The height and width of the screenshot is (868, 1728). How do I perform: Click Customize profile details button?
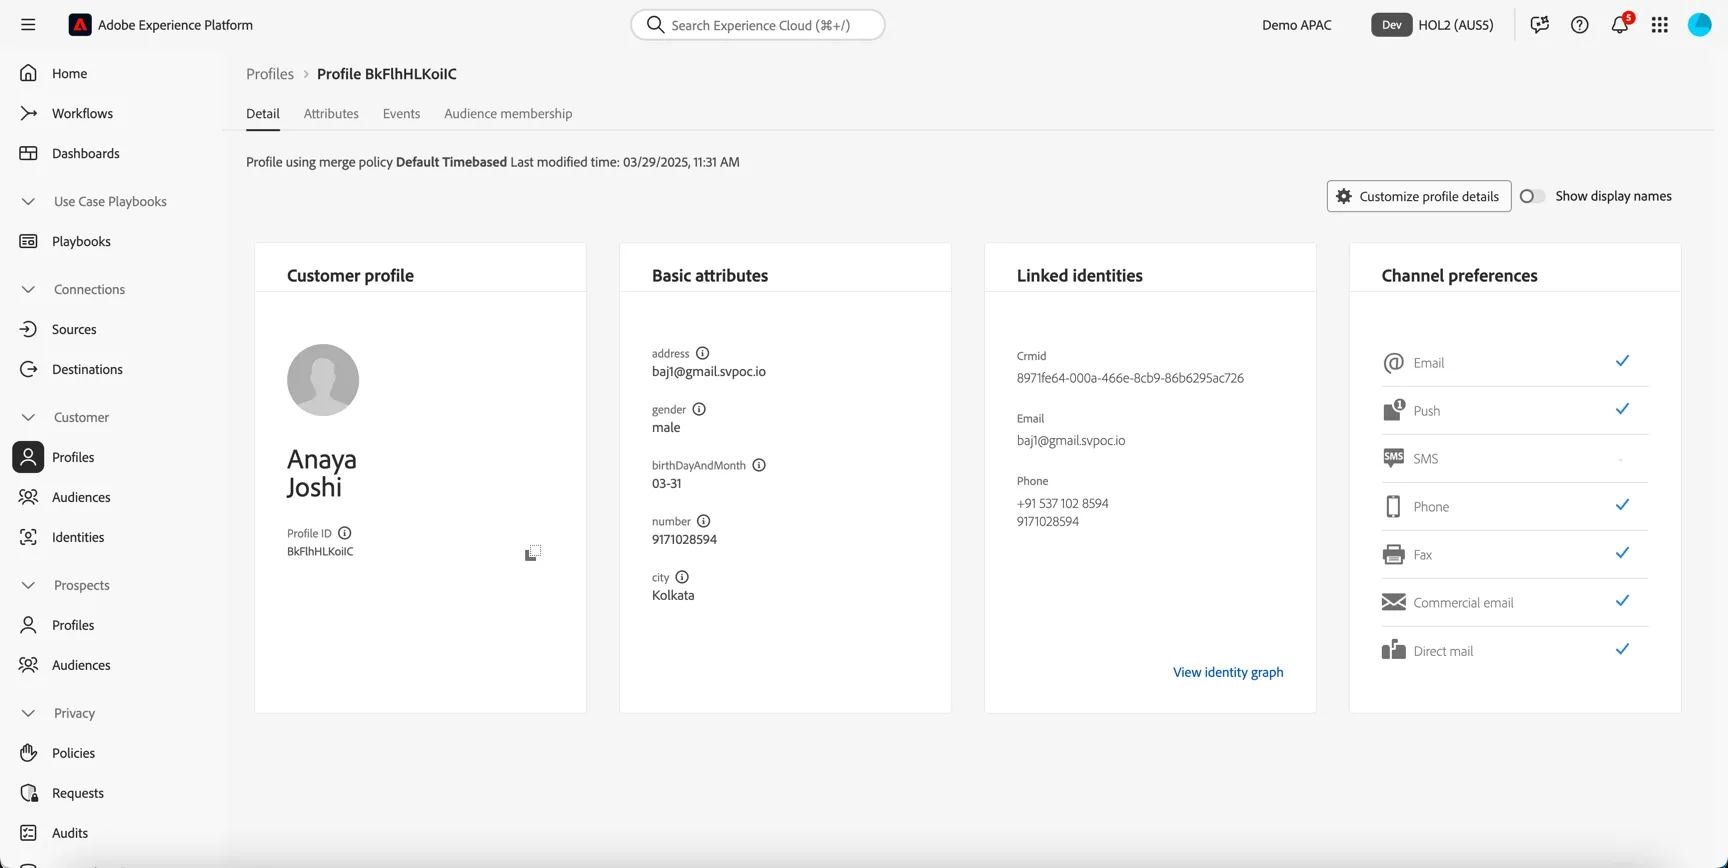[1419, 196]
